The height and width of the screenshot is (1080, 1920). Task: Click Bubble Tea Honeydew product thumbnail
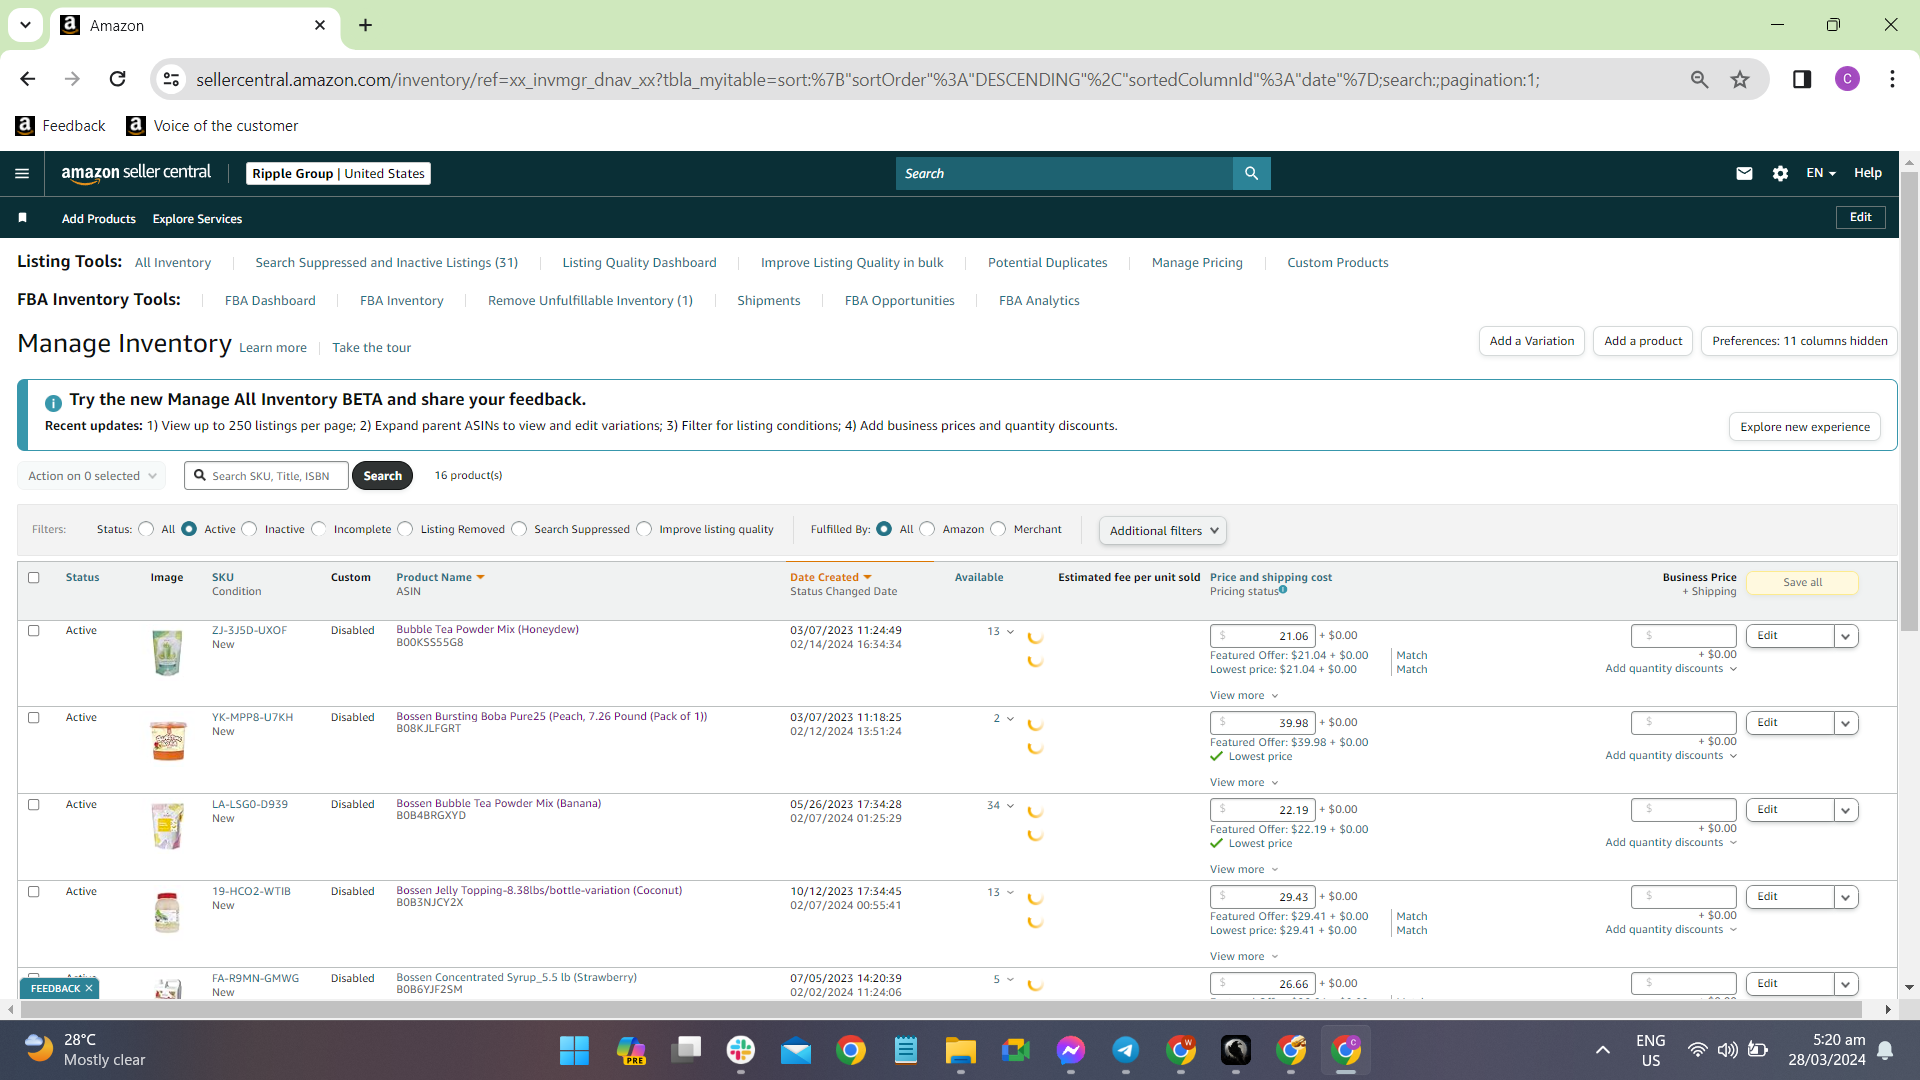pos(167,652)
